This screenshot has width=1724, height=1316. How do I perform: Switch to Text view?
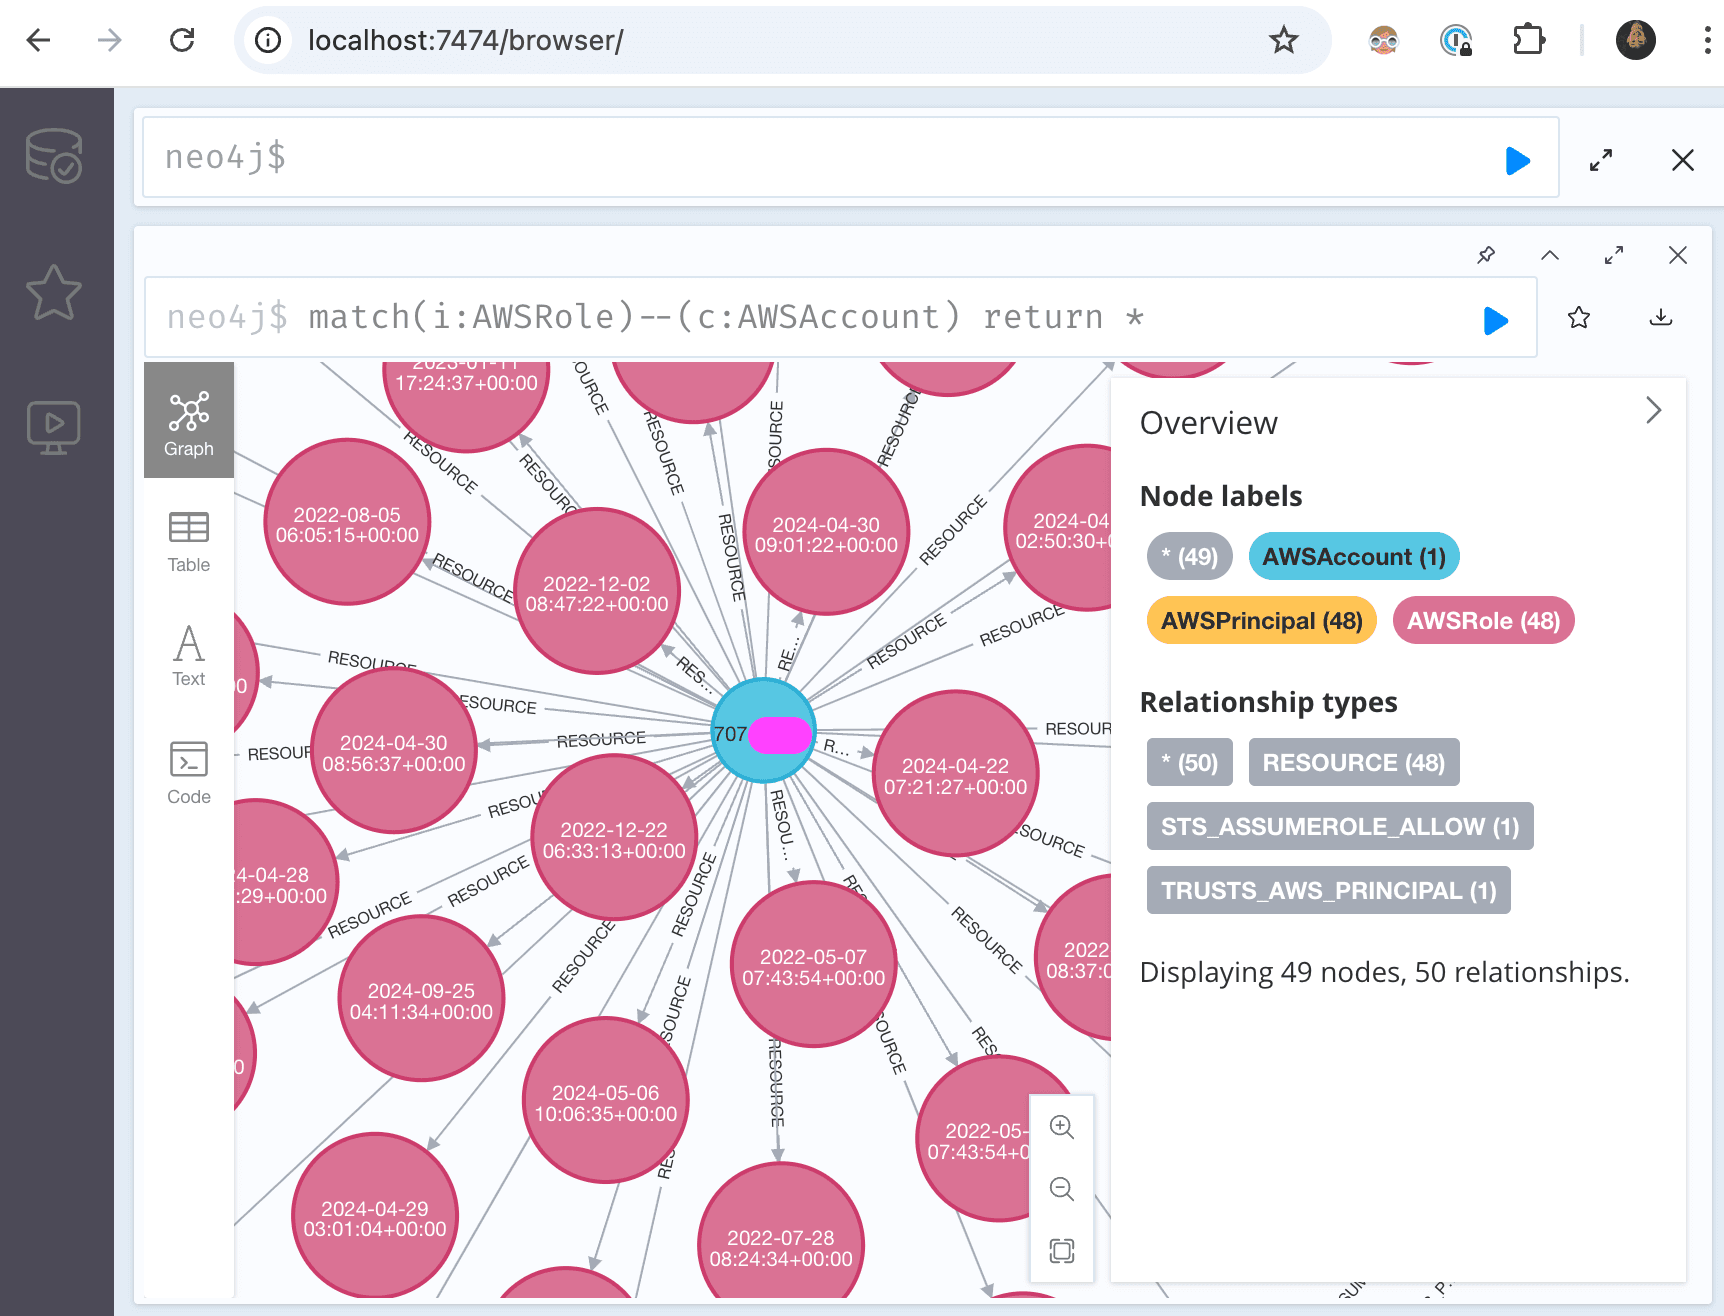click(x=189, y=656)
